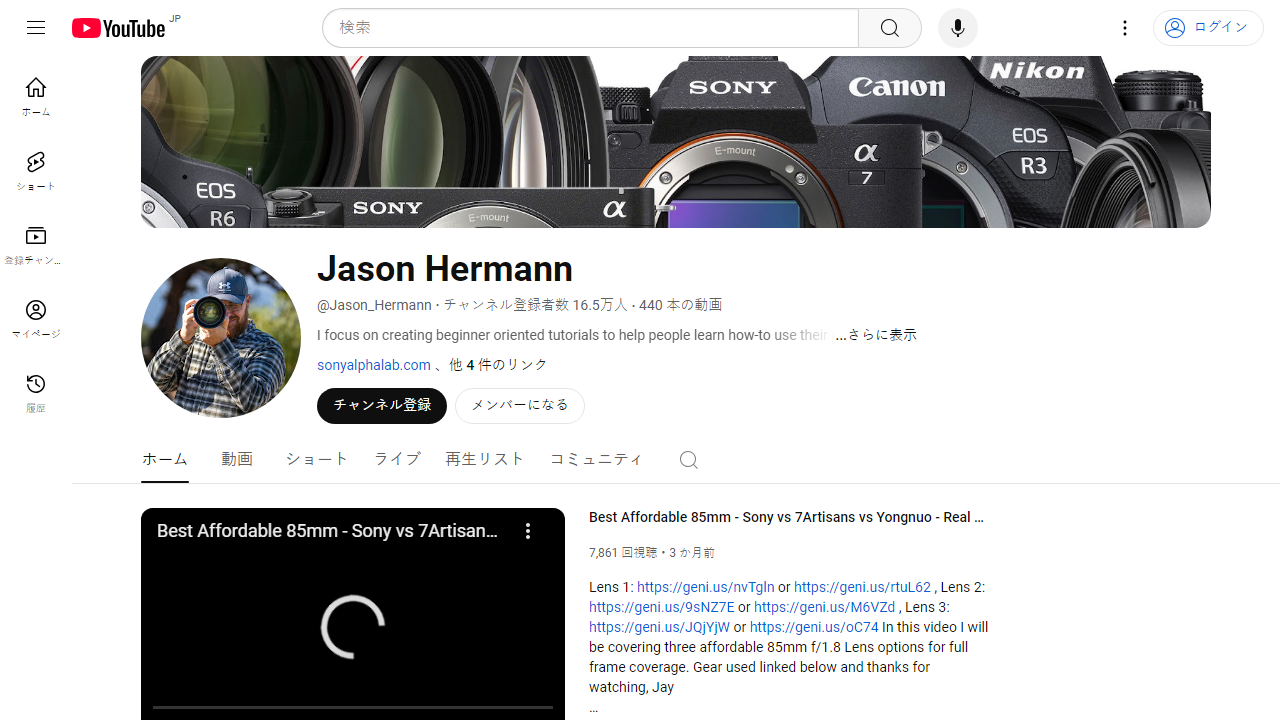The height and width of the screenshot is (720, 1280).
Task: Open the geni.us/nvTgln link
Action: tap(706, 587)
